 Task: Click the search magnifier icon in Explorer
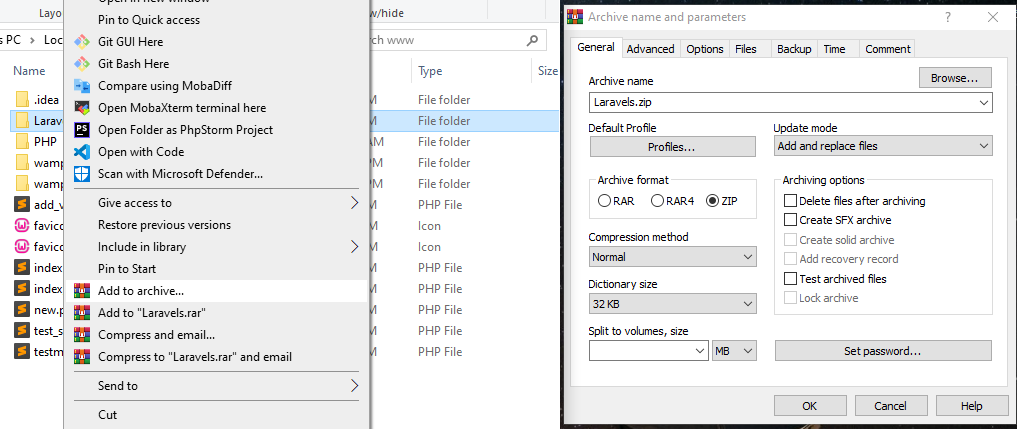coord(532,40)
